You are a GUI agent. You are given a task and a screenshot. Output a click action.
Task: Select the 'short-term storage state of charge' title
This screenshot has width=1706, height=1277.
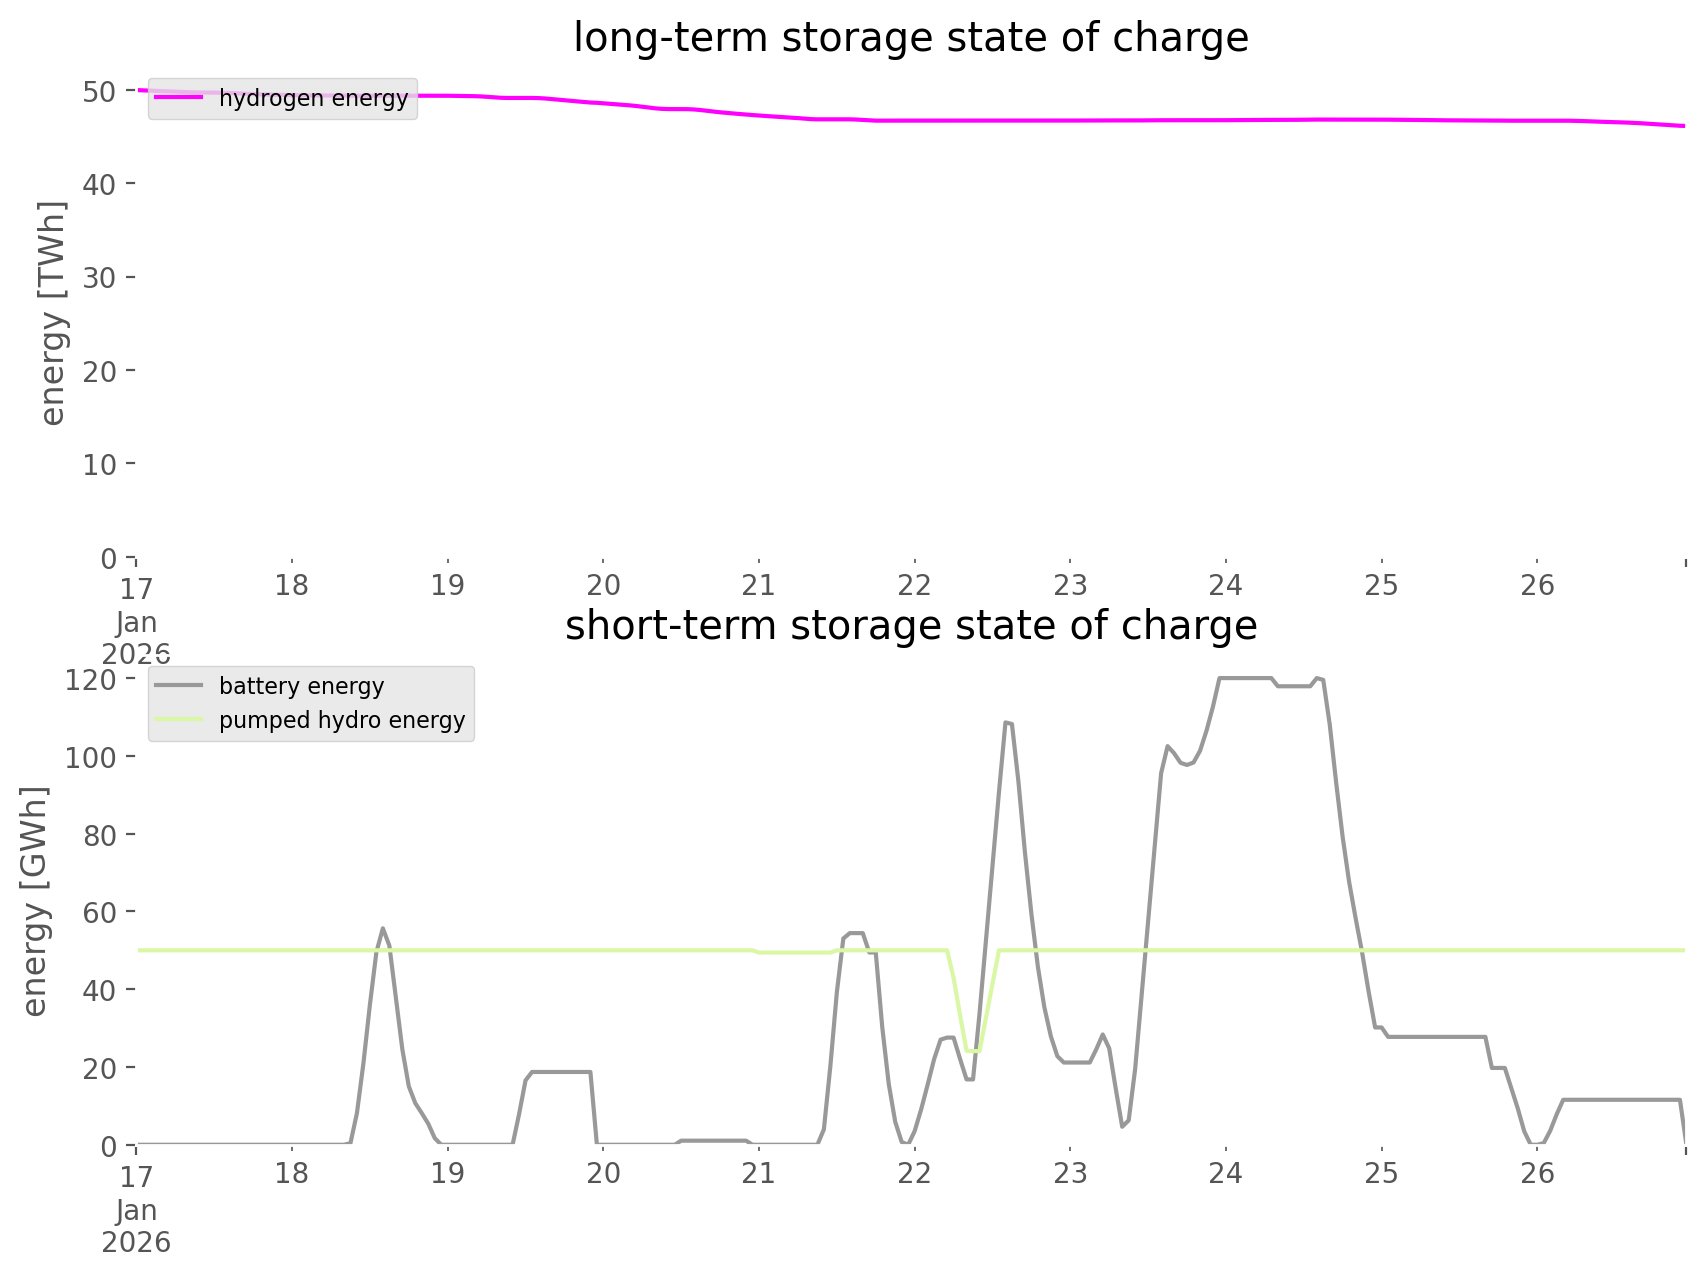[x=910, y=626]
